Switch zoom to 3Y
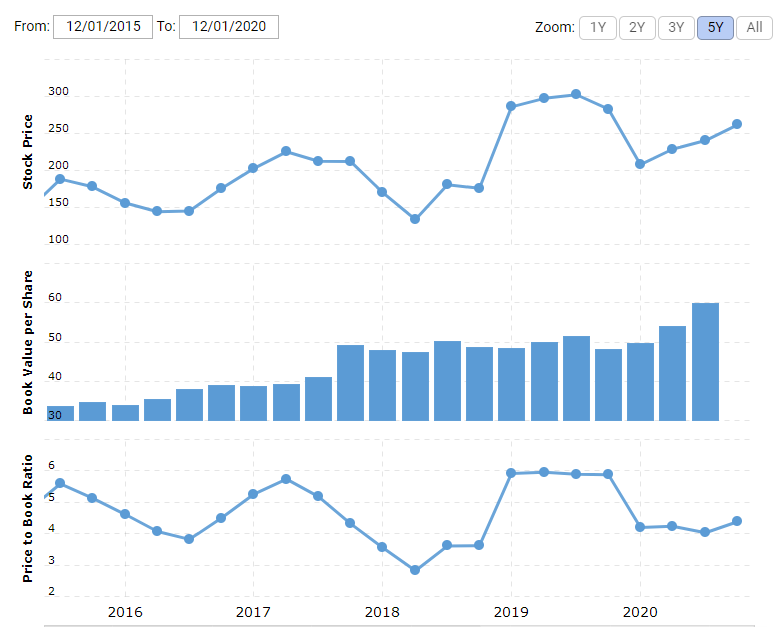 (x=676, y=27)
